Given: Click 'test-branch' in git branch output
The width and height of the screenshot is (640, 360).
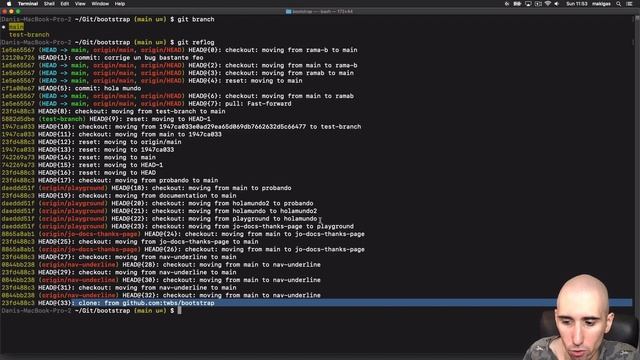Looking at the screenshot, I should click(29, 35).
